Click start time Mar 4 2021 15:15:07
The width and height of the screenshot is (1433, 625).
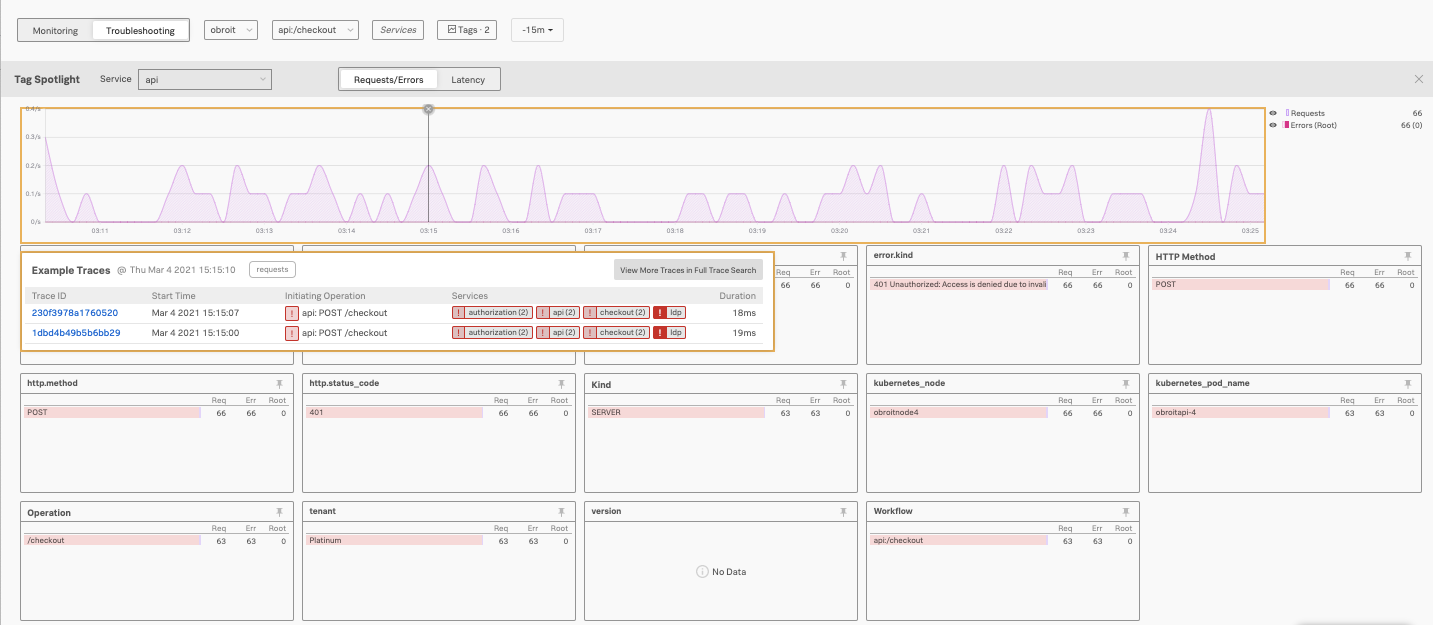tap(195, 313)
